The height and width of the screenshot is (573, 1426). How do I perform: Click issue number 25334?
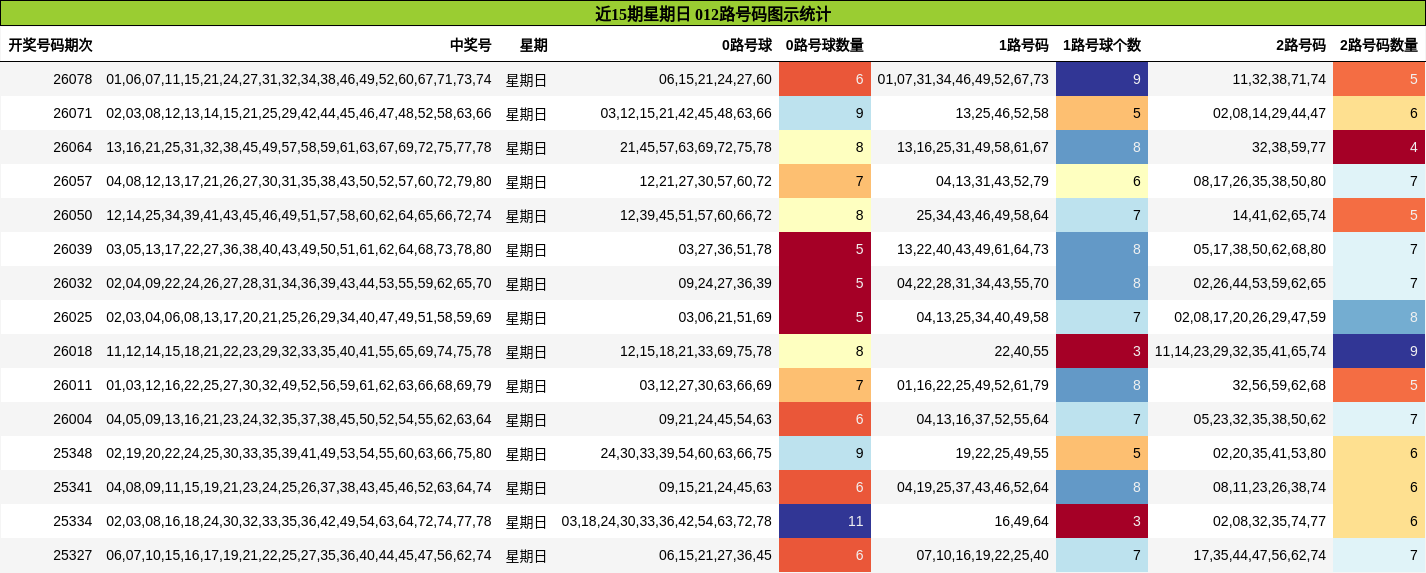(x=72, y=521)
